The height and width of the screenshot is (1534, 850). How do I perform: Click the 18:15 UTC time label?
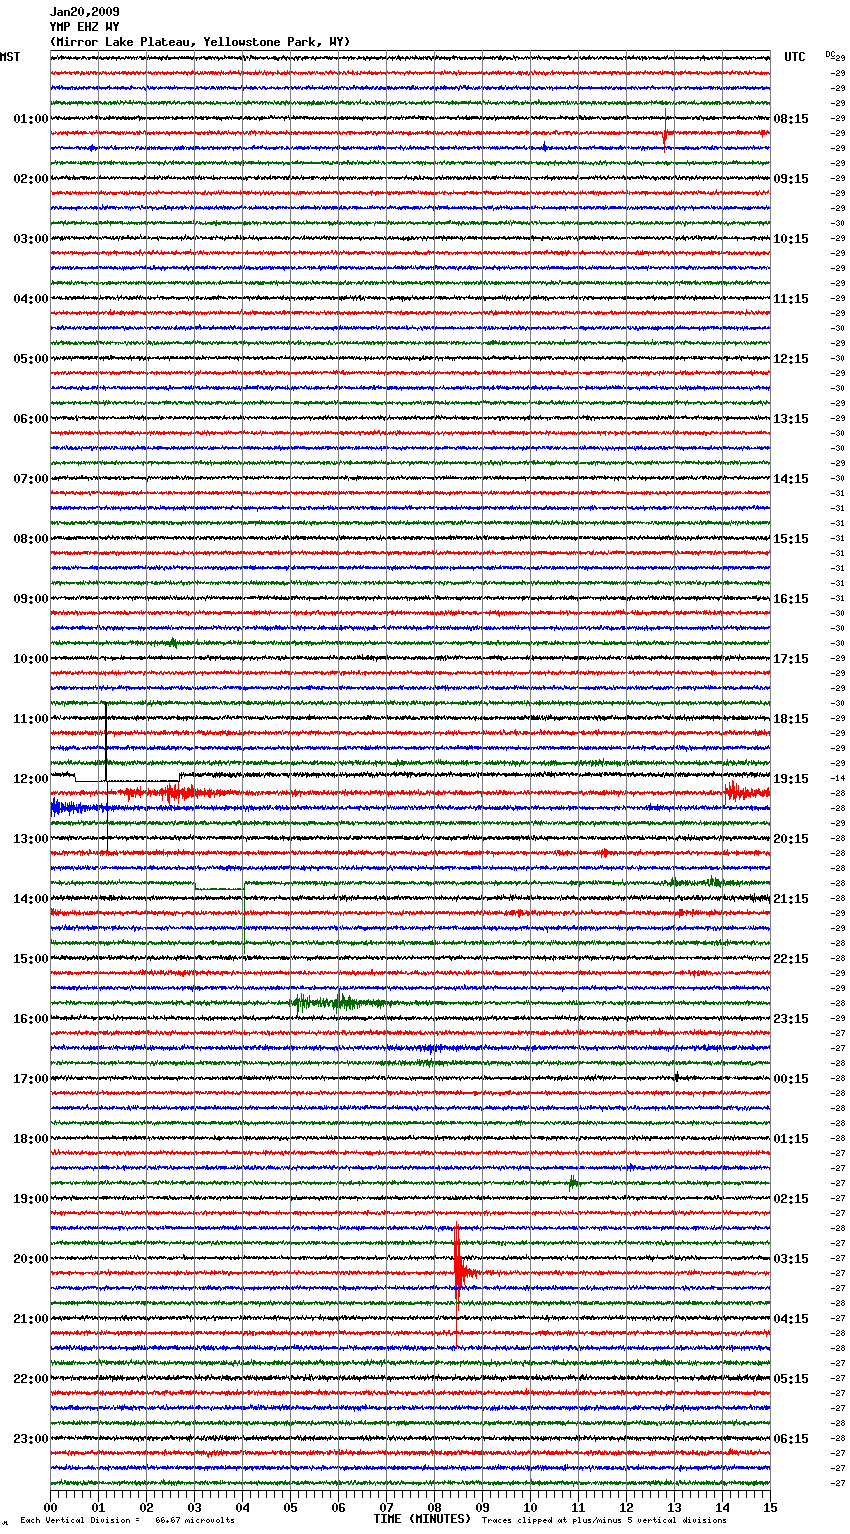[791, 719]
